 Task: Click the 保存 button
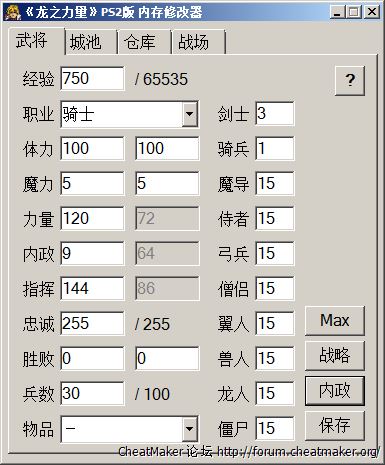(x=335, y=426)
